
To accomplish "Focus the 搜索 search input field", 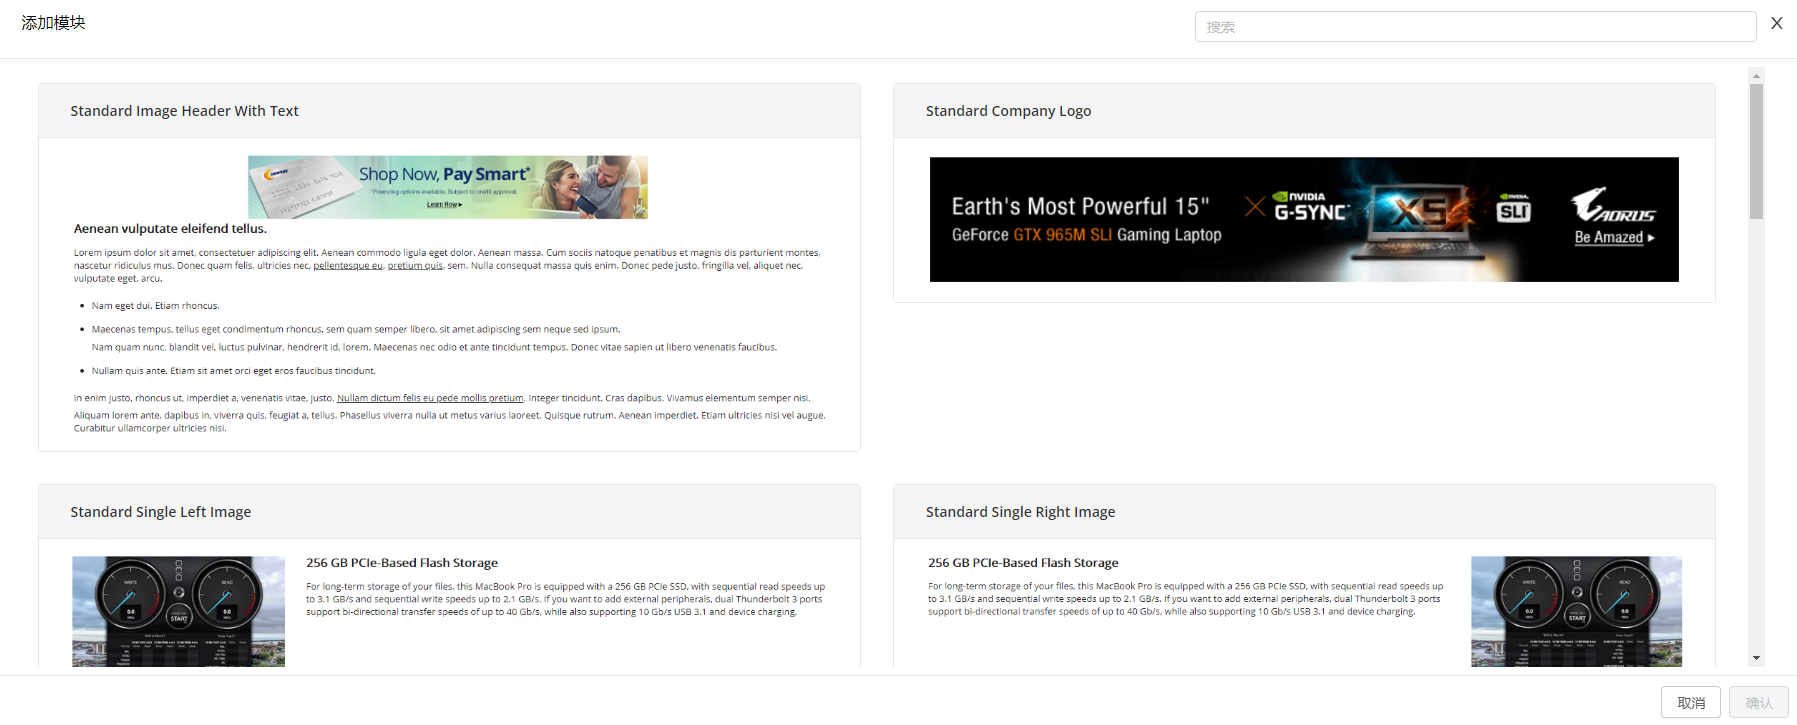I will [1475, 27].
